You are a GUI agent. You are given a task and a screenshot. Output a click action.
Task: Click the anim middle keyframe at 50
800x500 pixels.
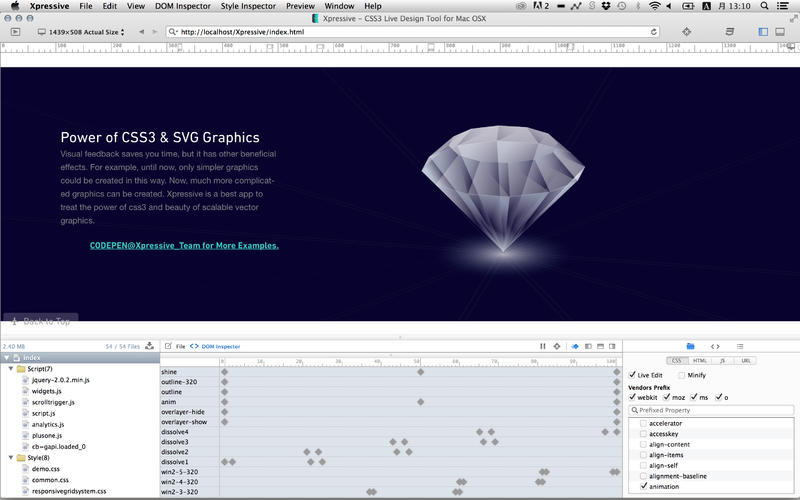coord(420,402)
